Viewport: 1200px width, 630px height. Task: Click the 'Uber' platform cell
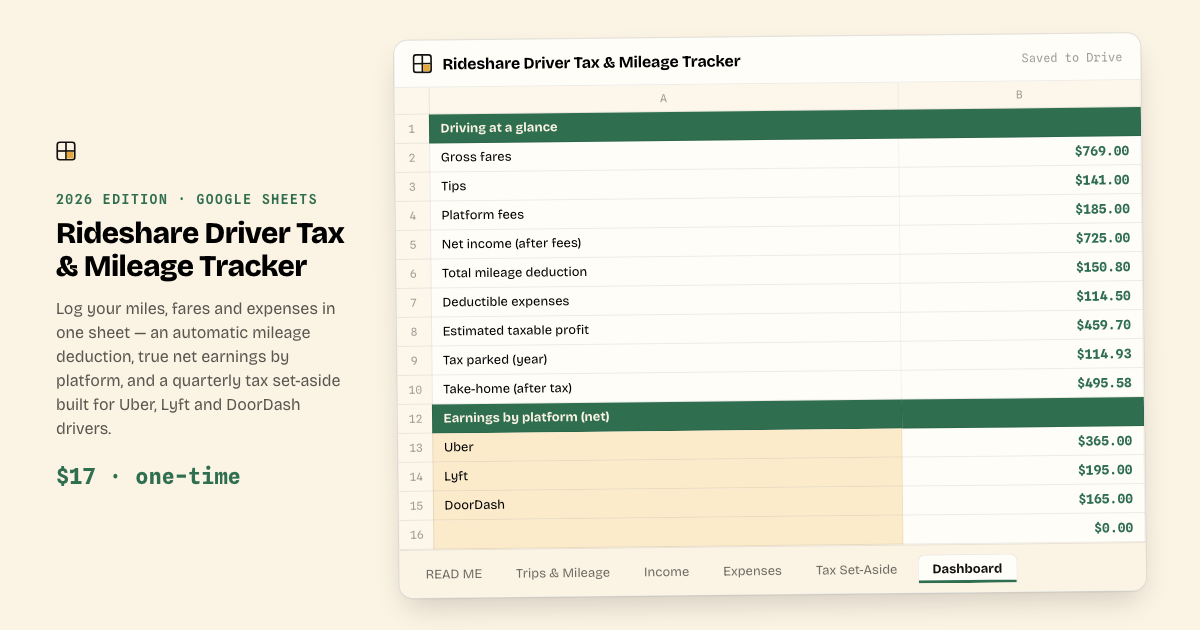click(668, 446)
